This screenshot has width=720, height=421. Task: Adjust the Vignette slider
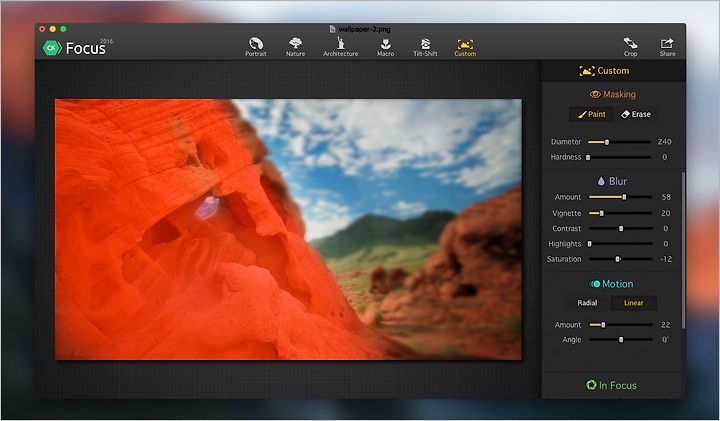tap(620, 213)
